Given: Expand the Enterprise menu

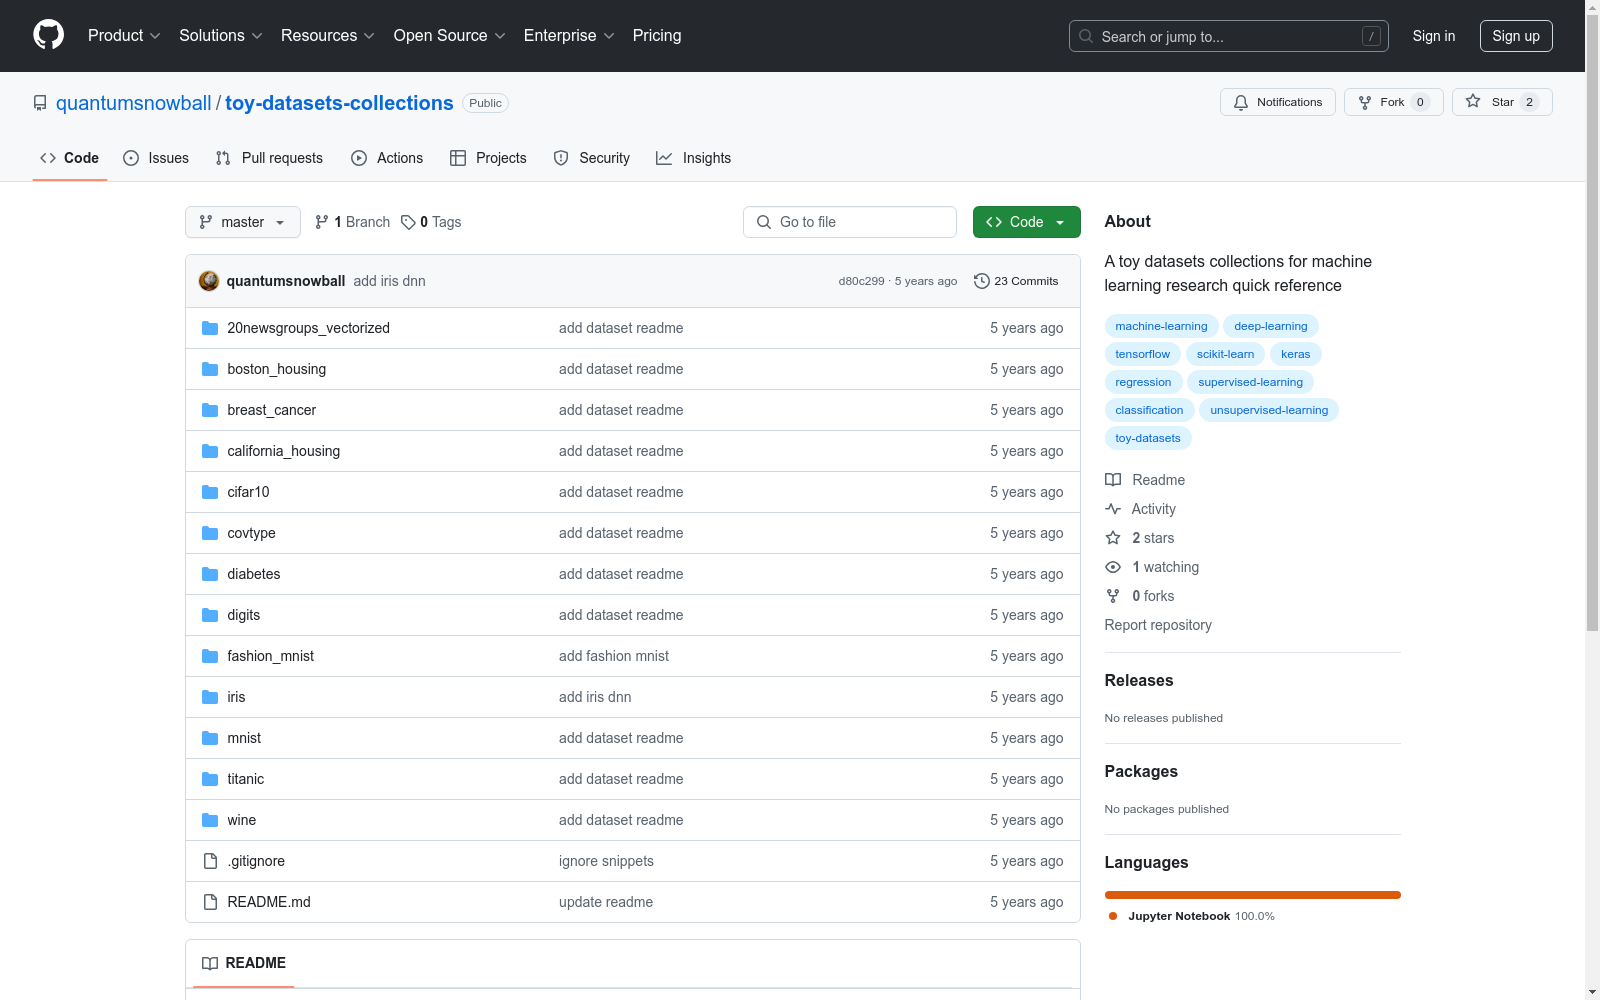Looking at the screenshot, I should pyautogui.click(x=569, y=35).
